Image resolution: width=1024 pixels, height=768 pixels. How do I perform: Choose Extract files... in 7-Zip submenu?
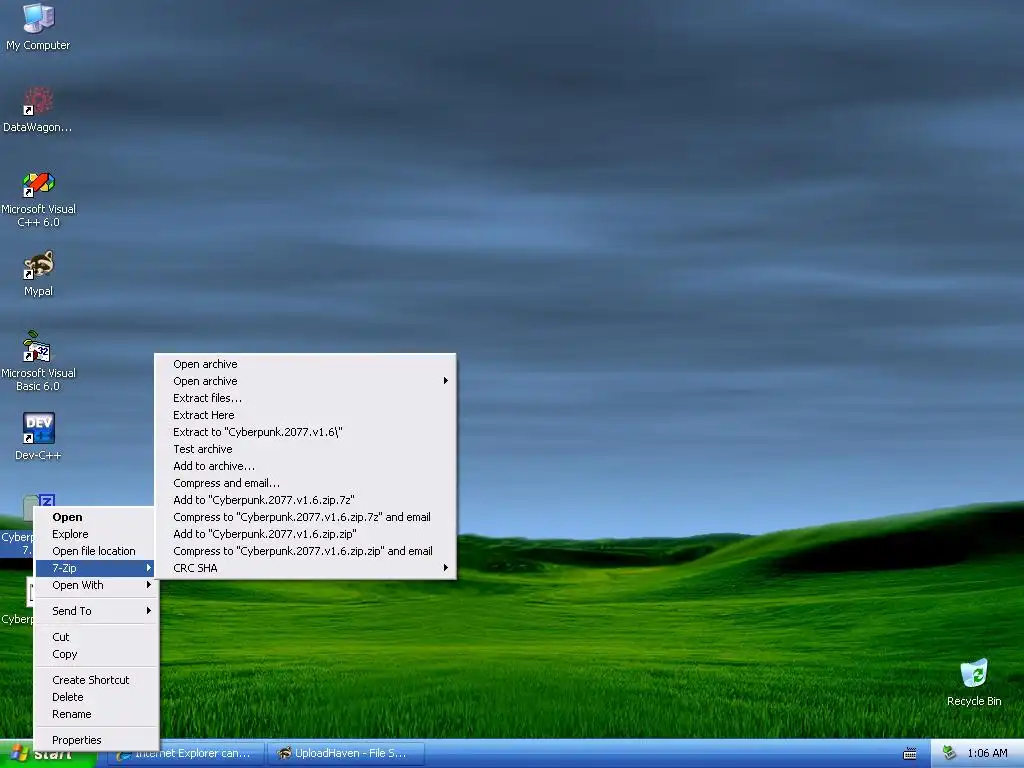[x=305, y=398]
